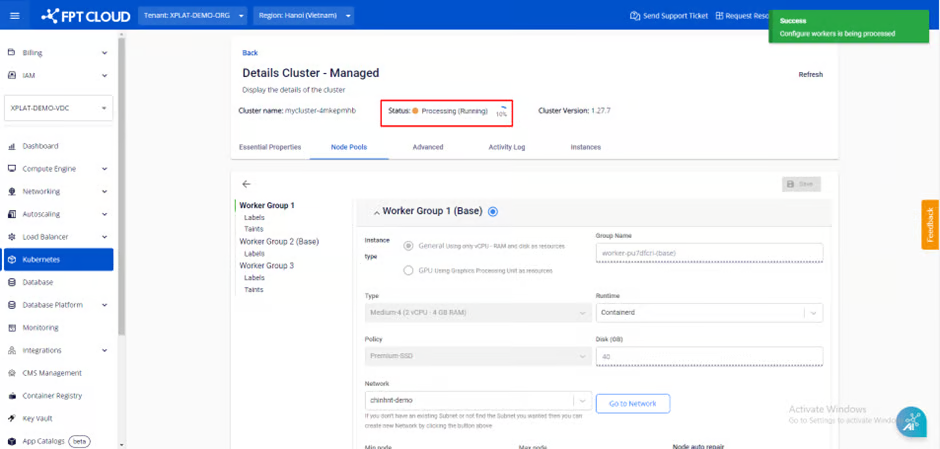The image size is (940, 449).
Task: Toggle the Worker Group 1 (Base) radio
Action: coord(493,211)
